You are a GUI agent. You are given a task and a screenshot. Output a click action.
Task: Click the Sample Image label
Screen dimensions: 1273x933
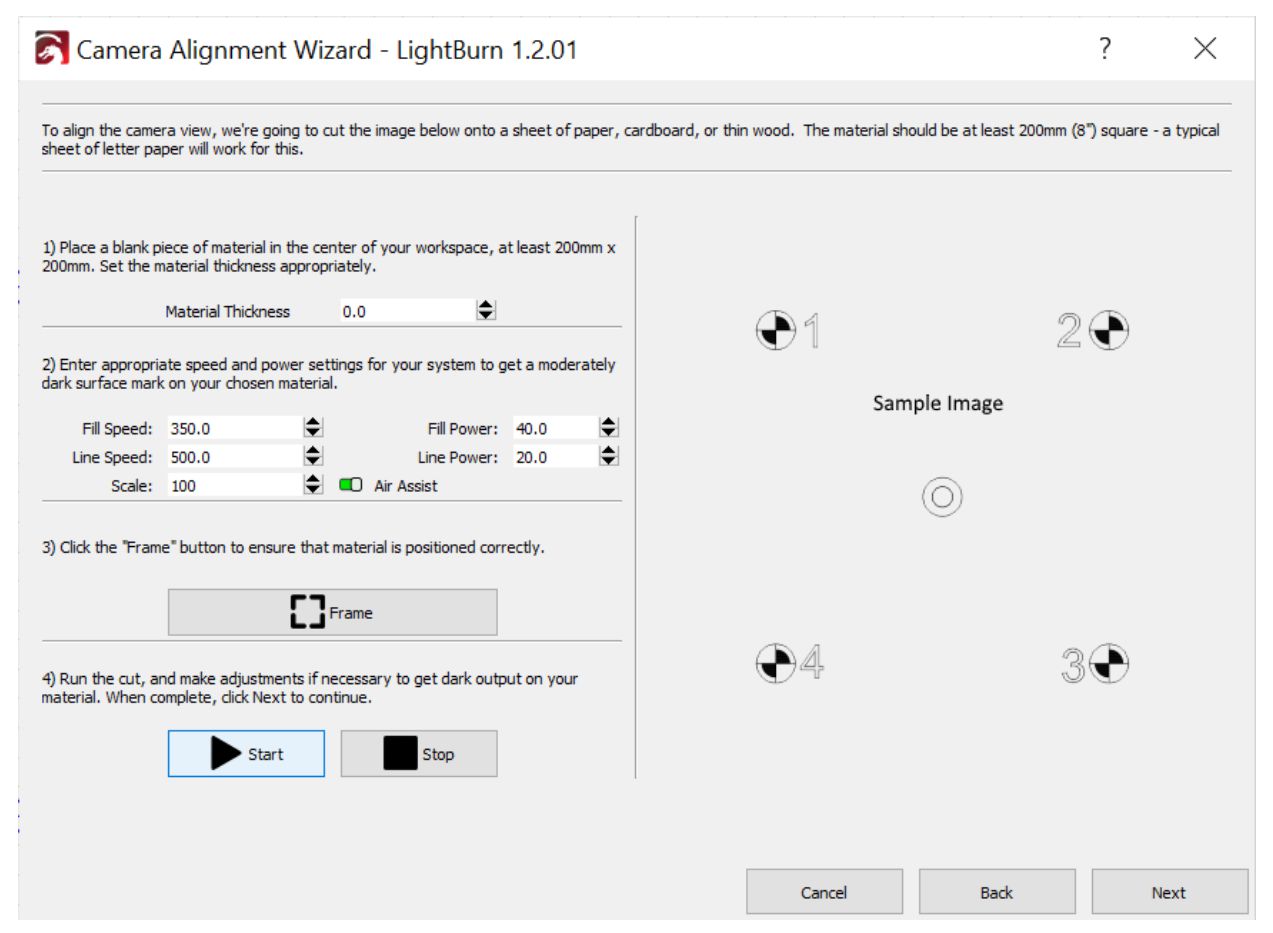coord(938,403)
